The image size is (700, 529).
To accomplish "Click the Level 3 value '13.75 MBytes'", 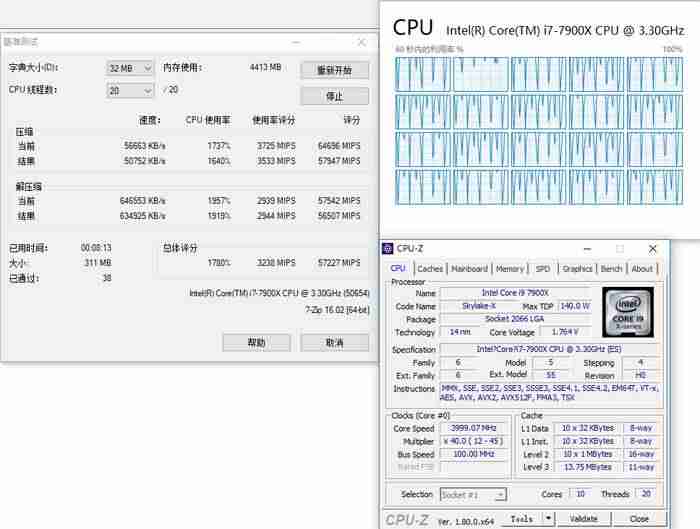I will click(x=588, y=467).
